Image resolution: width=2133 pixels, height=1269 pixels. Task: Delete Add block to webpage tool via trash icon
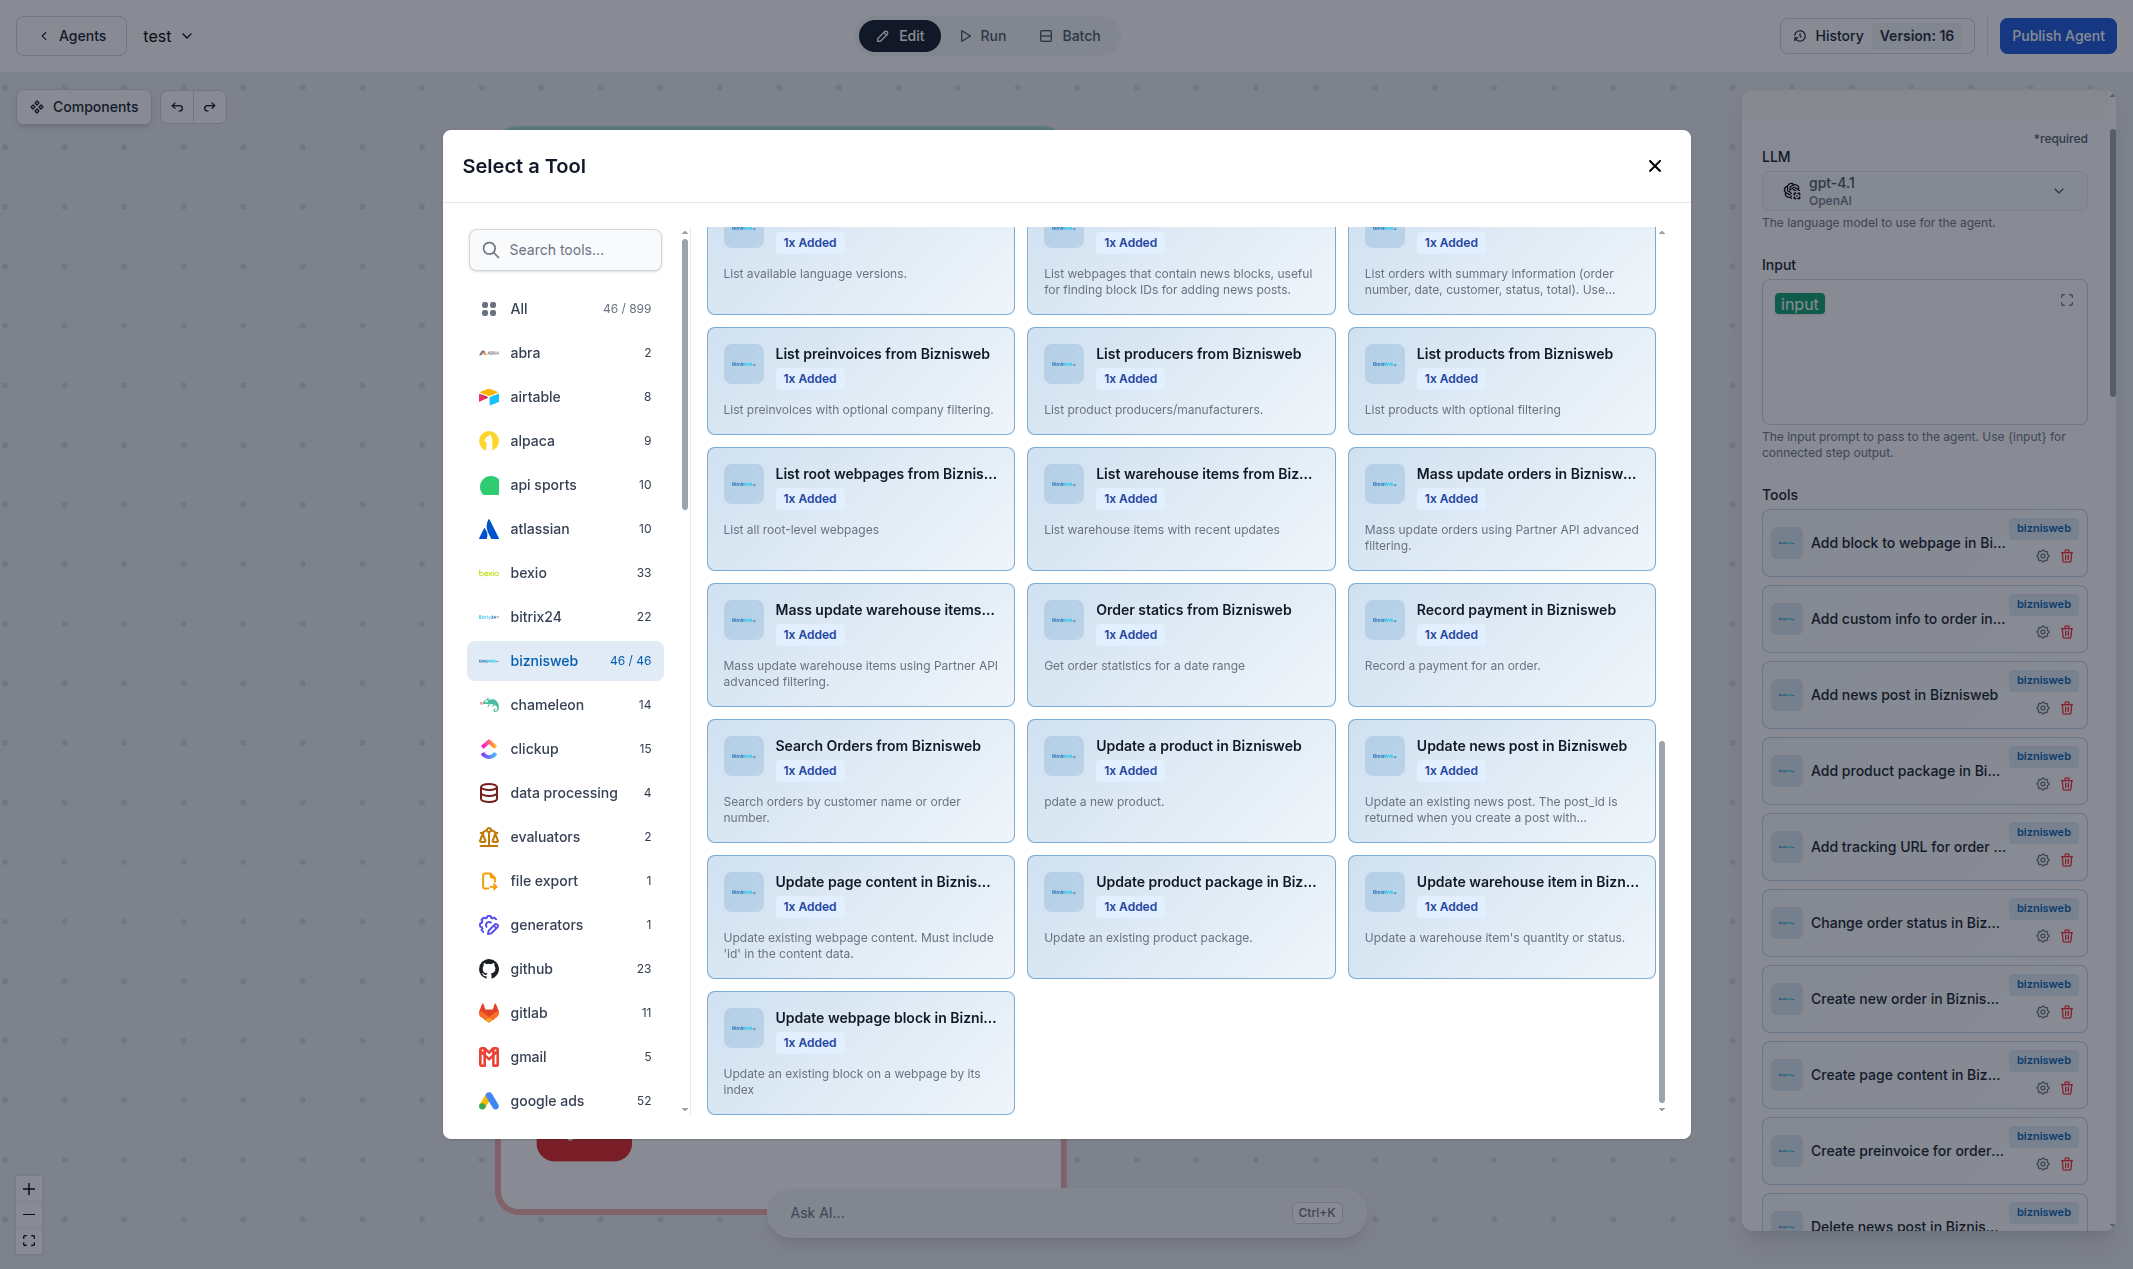coord(2067,556)
